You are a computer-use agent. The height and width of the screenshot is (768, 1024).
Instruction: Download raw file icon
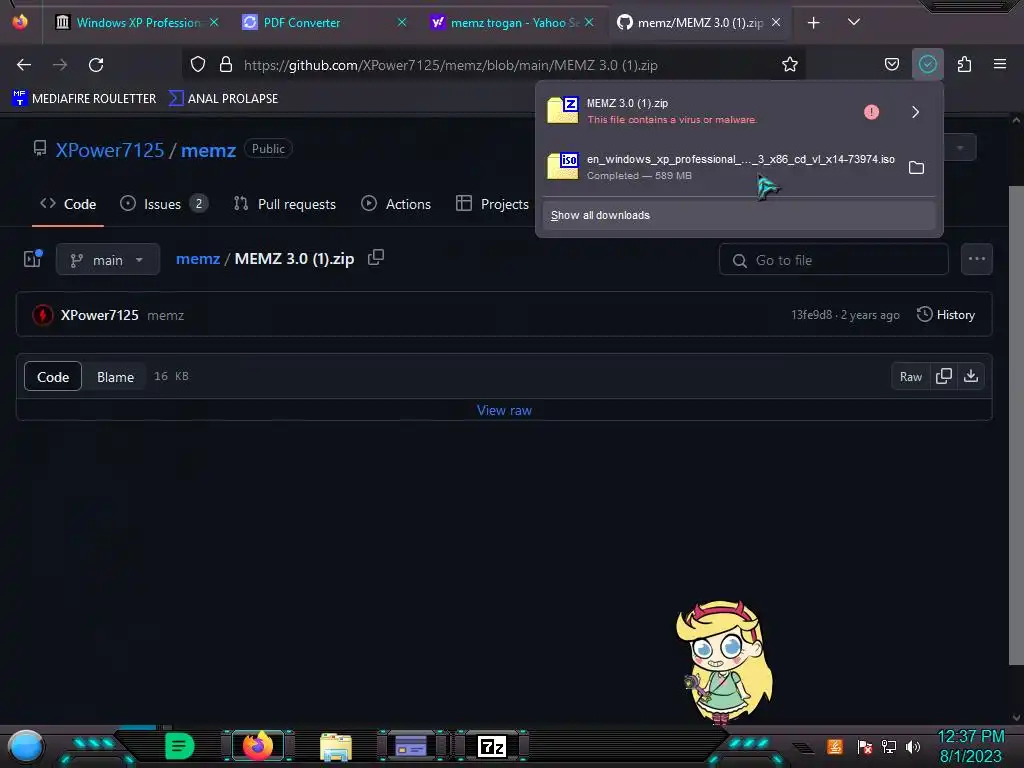tap(971, 377)
